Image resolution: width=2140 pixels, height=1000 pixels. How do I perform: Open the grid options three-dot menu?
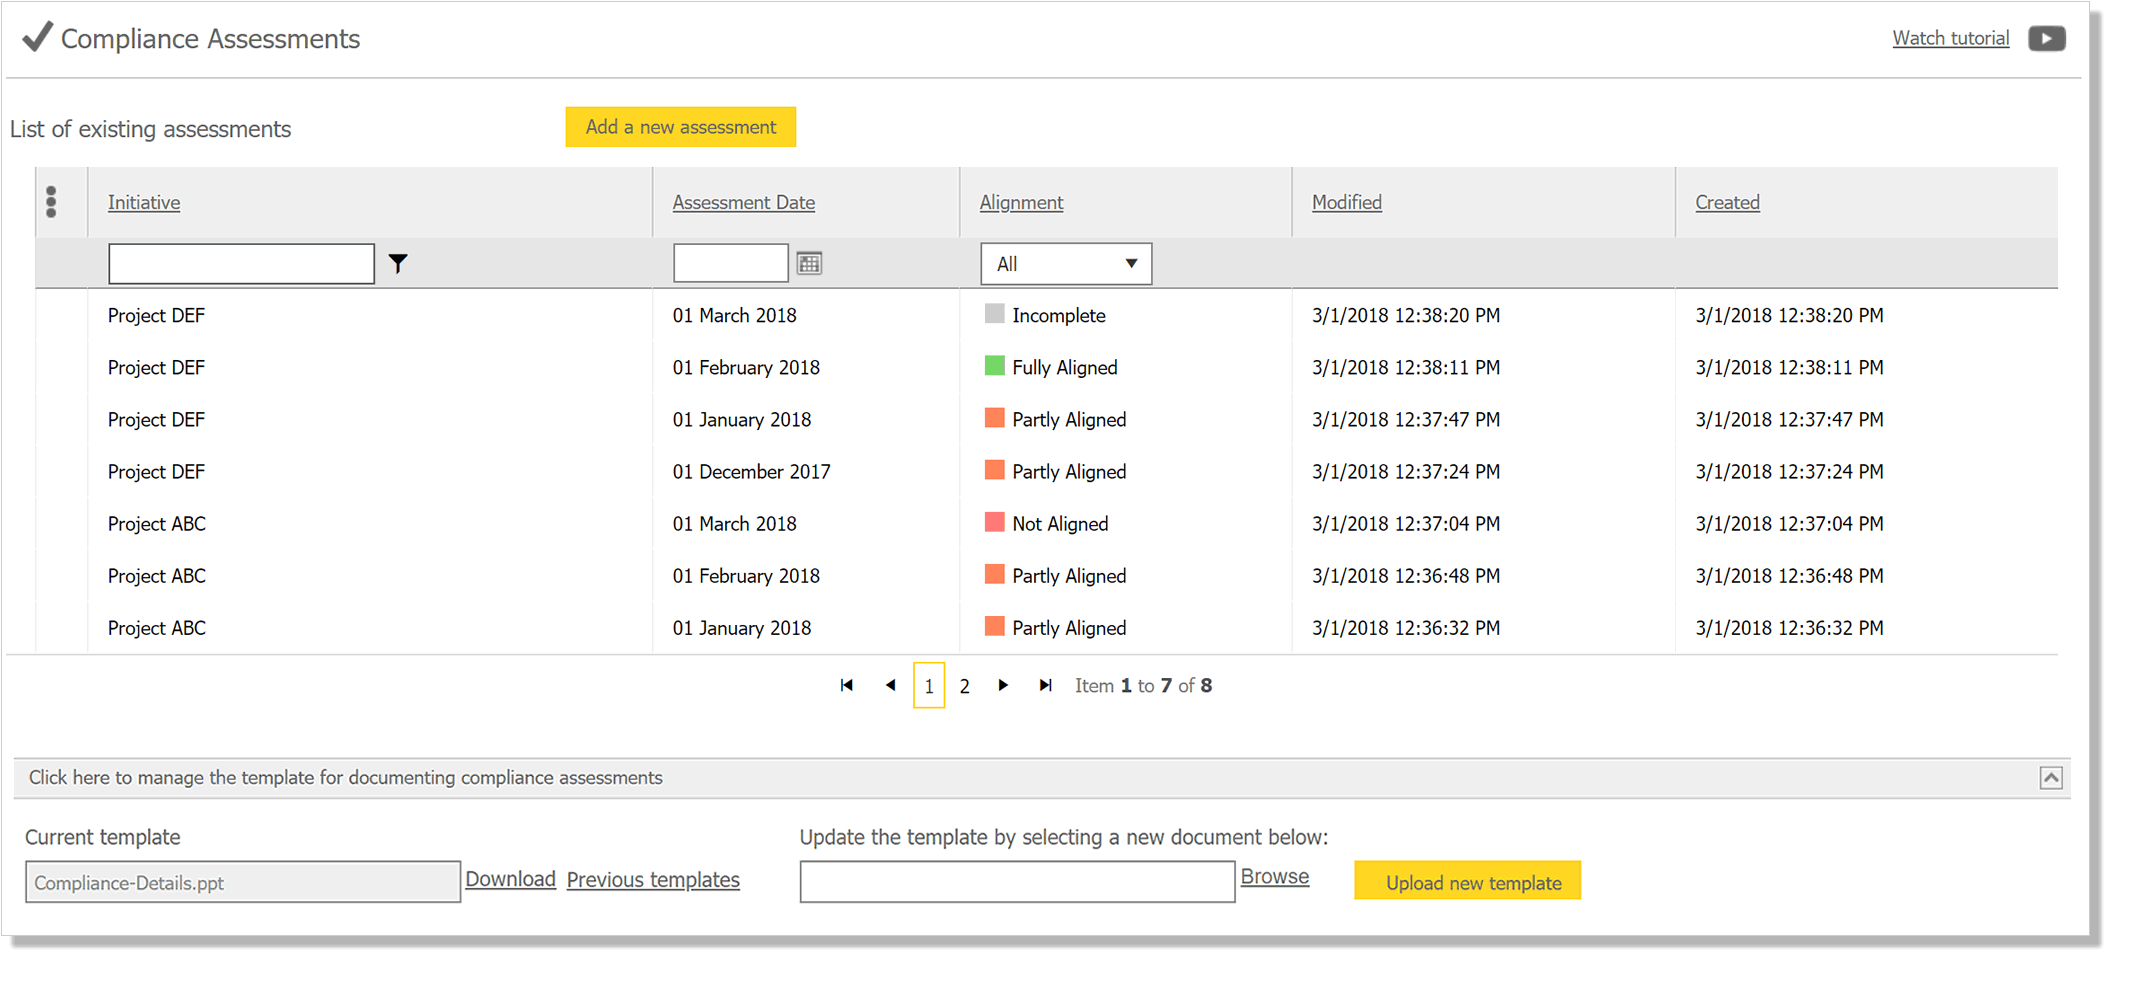(51, 202)
